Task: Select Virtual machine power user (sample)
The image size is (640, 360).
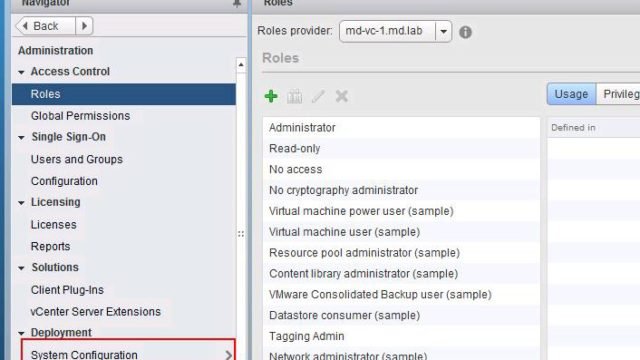Action: (401, 211)
